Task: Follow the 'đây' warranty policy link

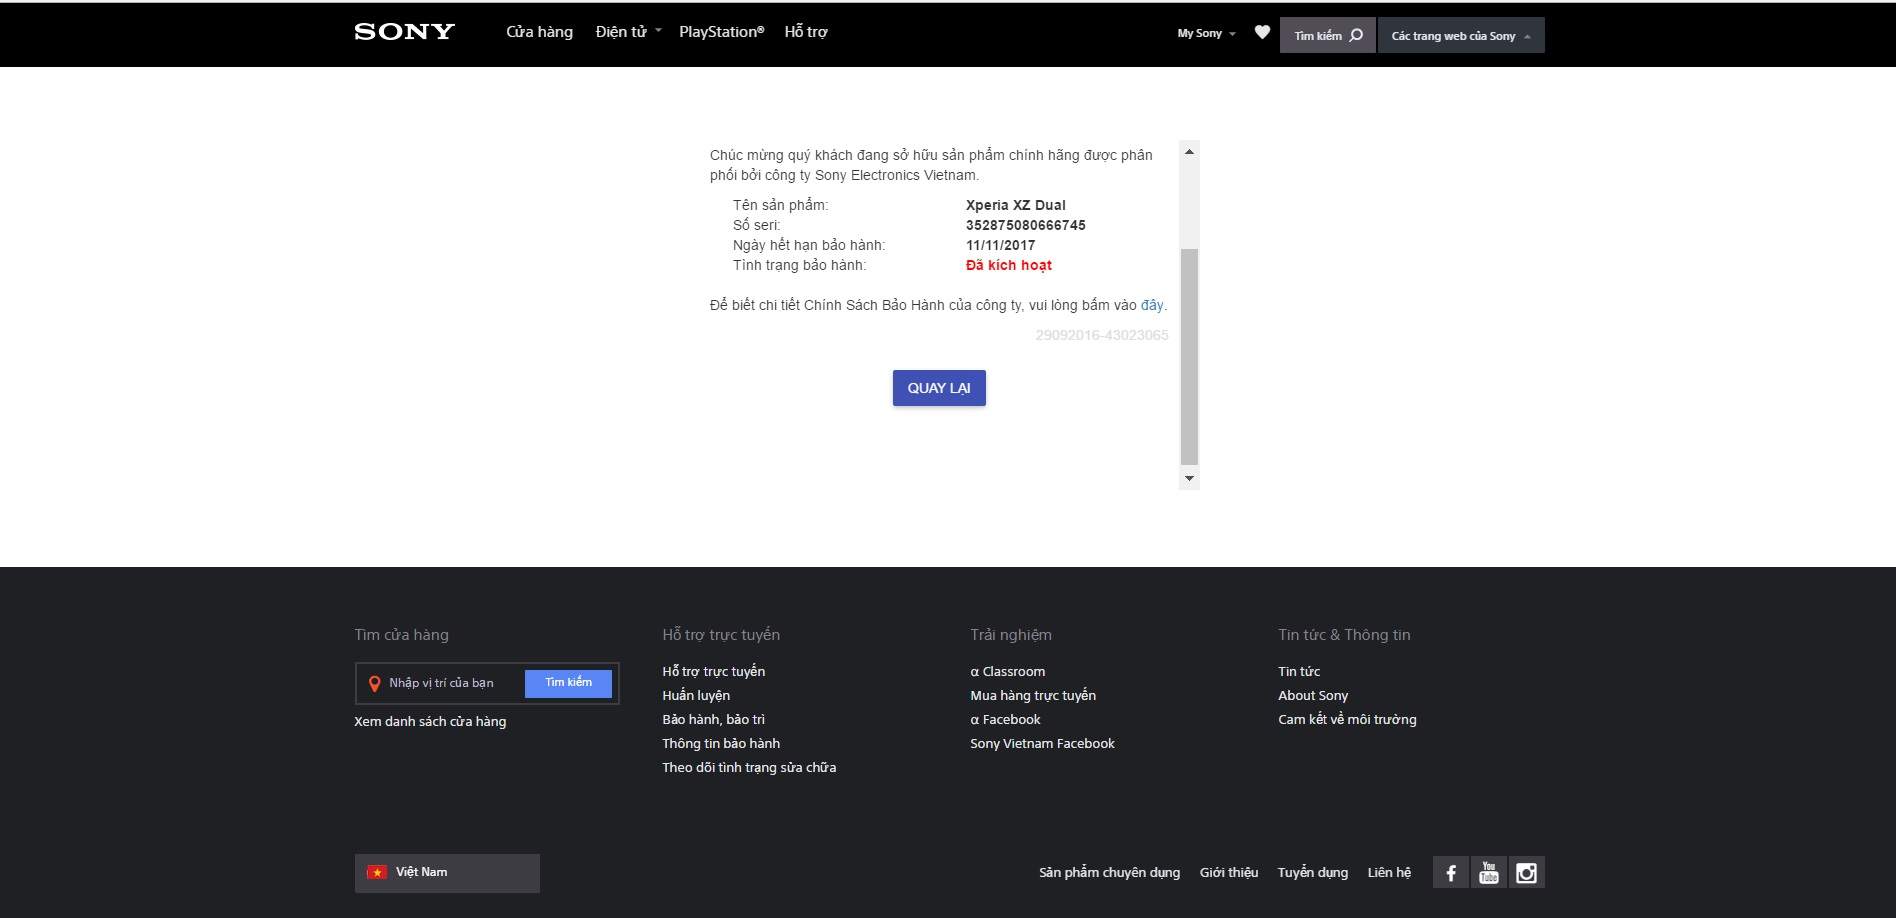Action: coord(1152,305)
